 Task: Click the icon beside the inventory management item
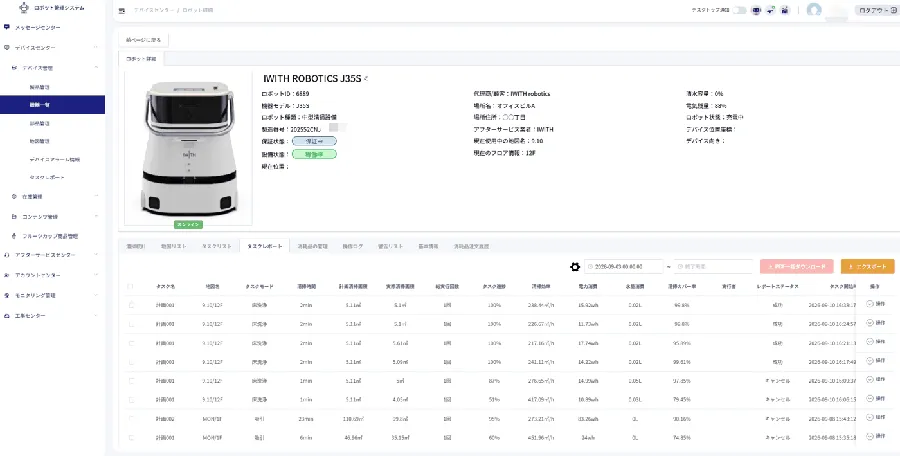(x=14, y=196)
